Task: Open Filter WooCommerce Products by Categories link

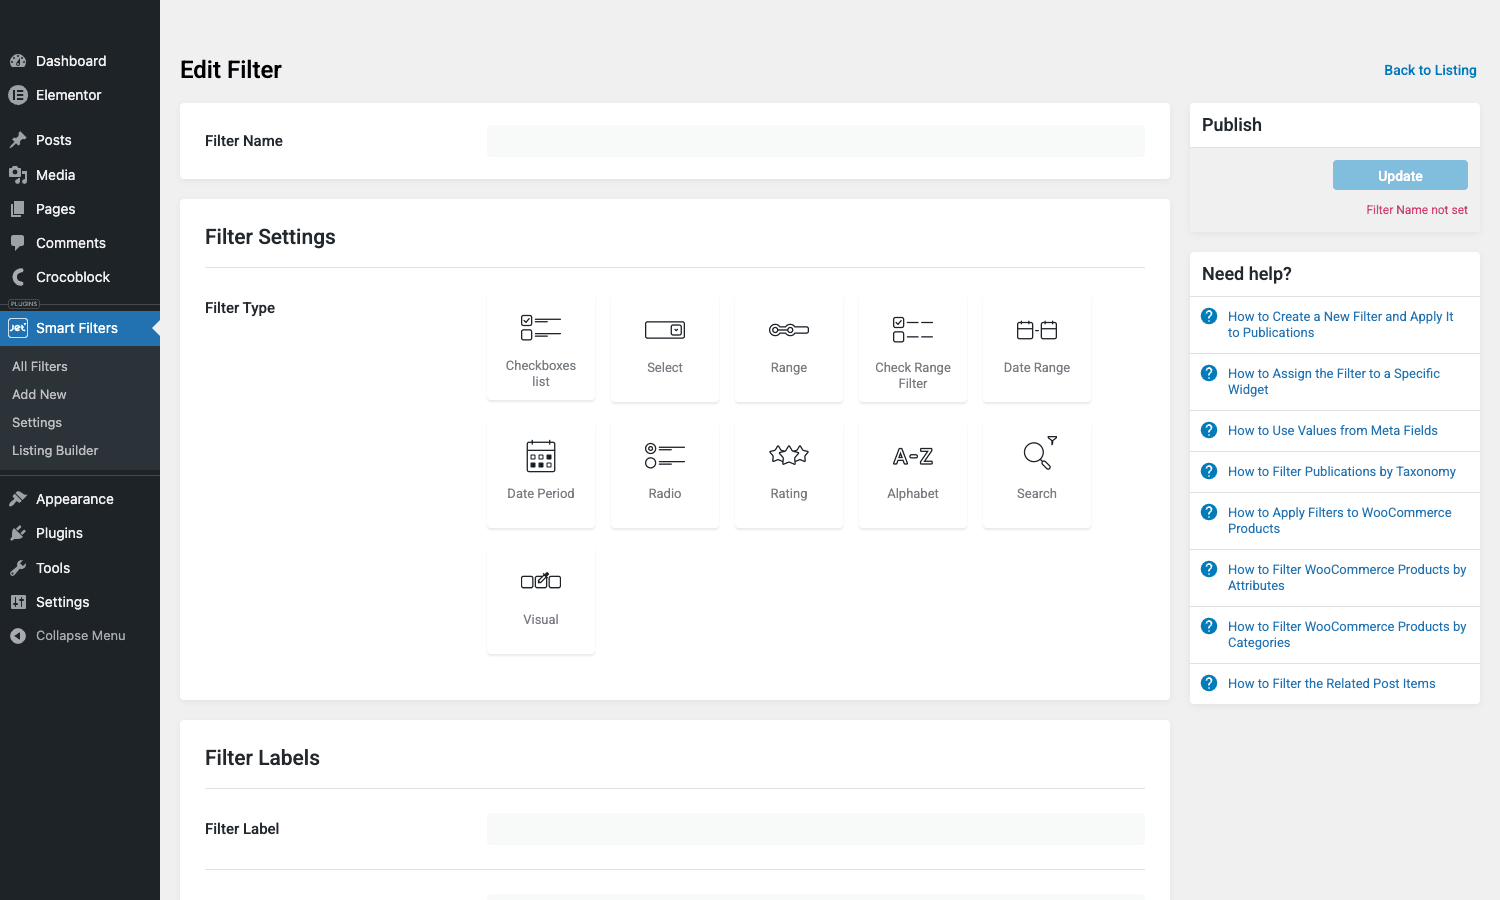Action: [x=1347, y=634]
